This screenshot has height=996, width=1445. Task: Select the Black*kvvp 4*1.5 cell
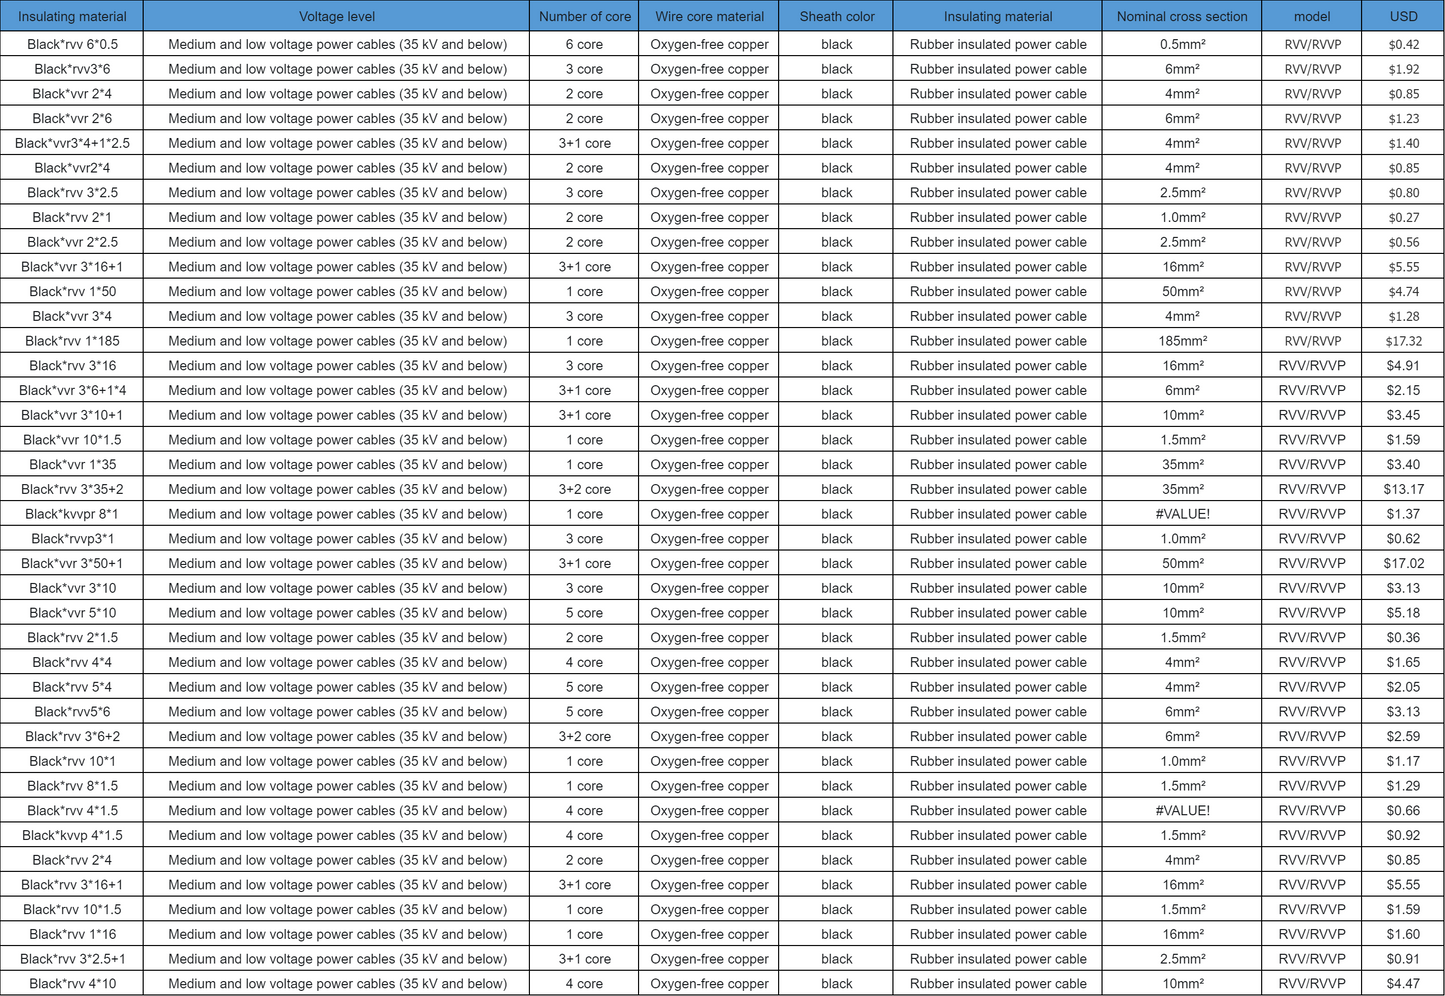coord(72,835)
